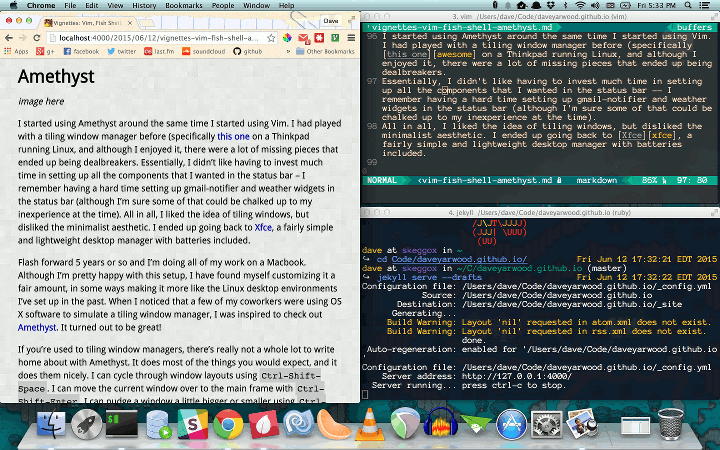Click the menu bar clock
Screen dimensions: 720x450
click(x=657, y=6)
